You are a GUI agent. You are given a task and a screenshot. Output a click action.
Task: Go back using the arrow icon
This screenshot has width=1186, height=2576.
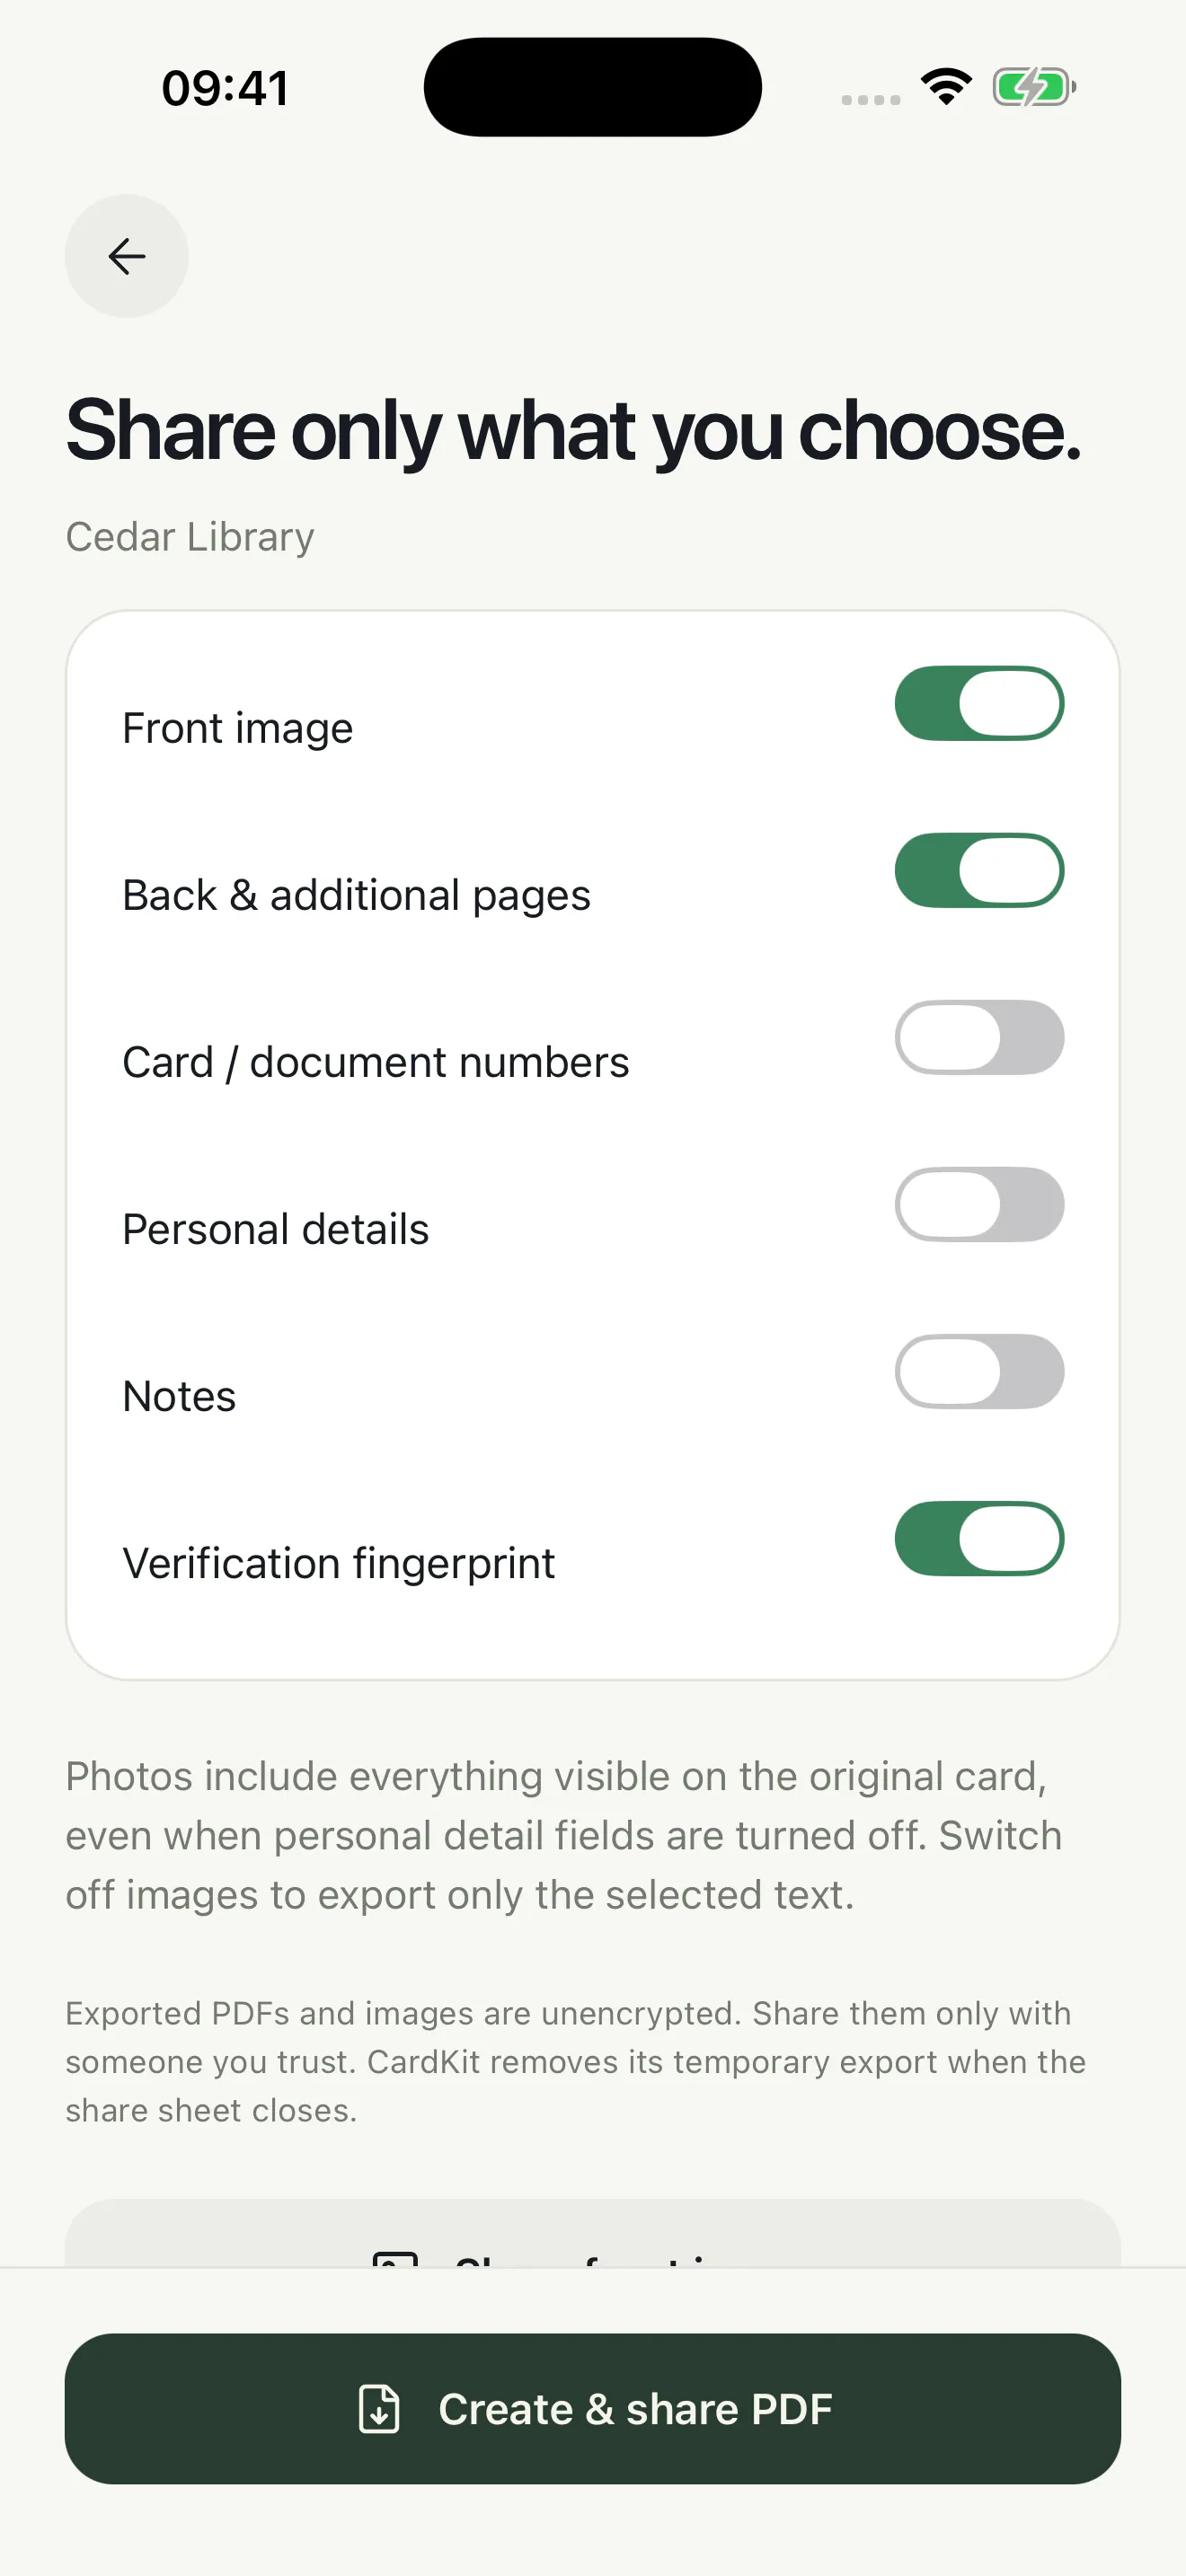(x=127, y=256)
